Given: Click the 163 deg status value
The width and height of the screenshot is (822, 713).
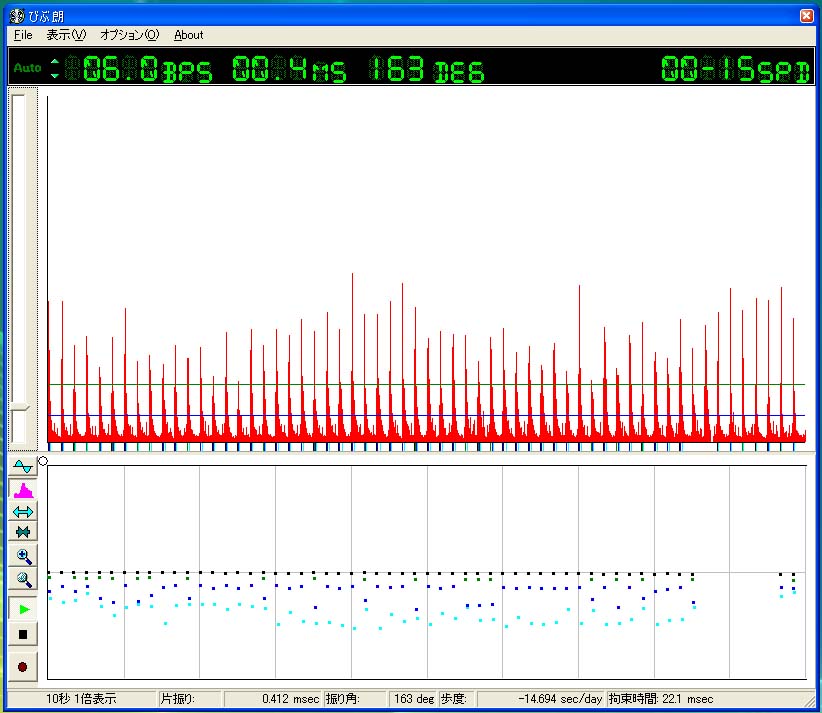Looking at the screenshot, I should [x=414, y=699].
